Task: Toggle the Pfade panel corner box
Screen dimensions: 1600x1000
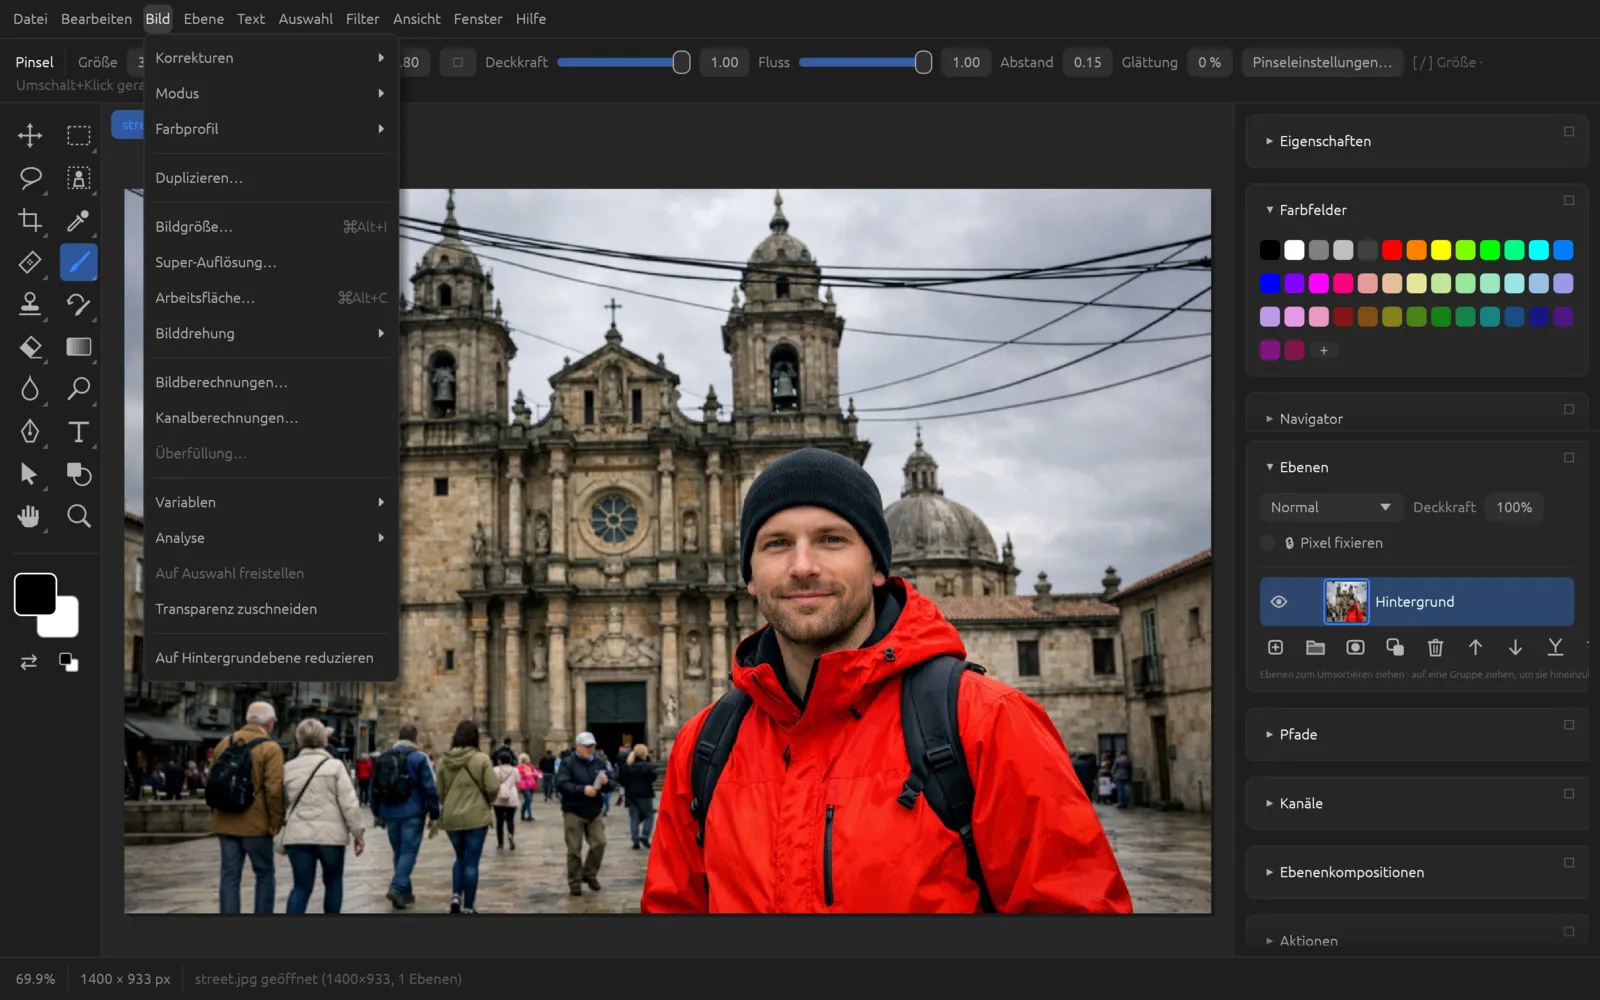Action: [x=1569, y=724]
